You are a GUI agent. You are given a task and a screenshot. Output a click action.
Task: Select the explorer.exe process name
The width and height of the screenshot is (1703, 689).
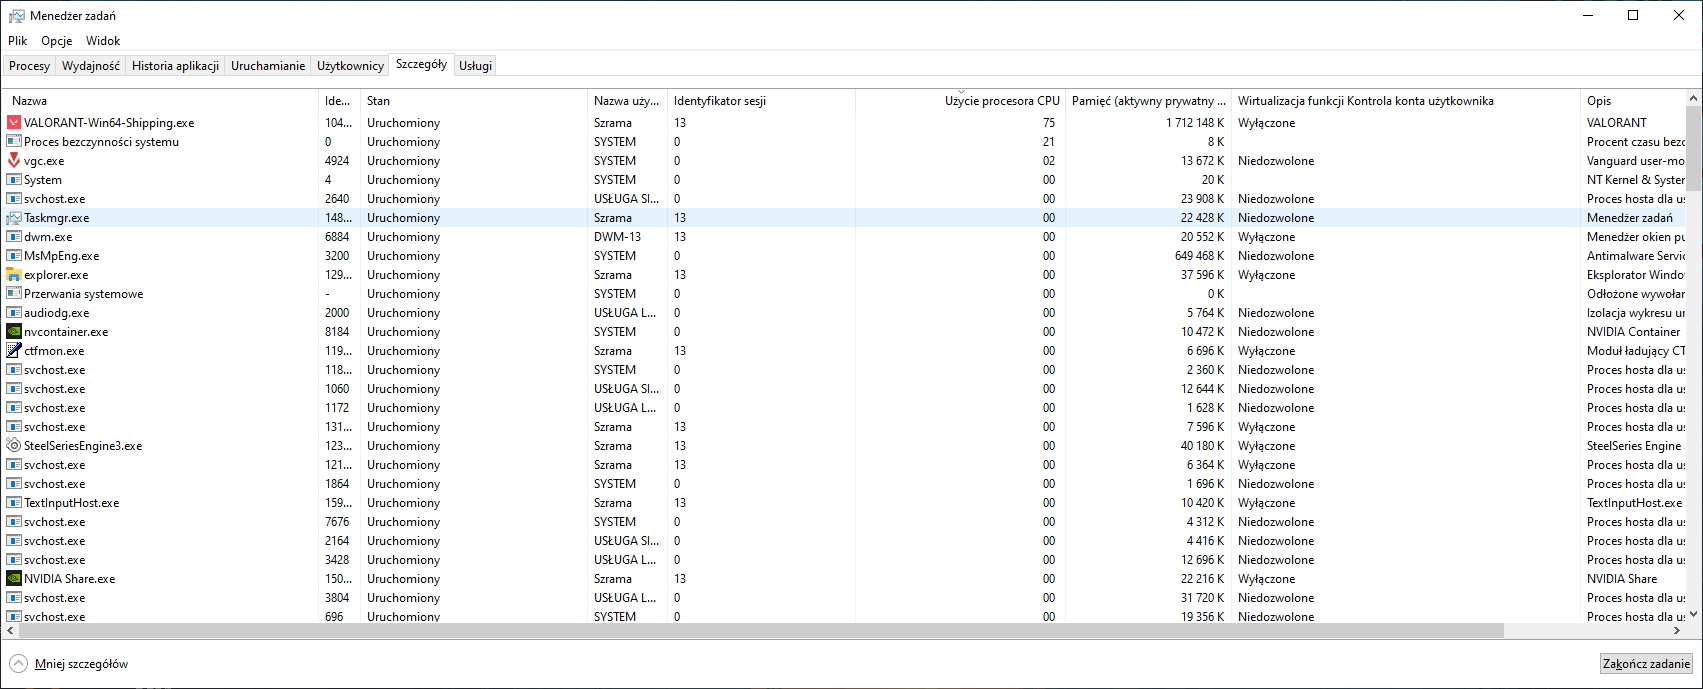coord(56,275)
